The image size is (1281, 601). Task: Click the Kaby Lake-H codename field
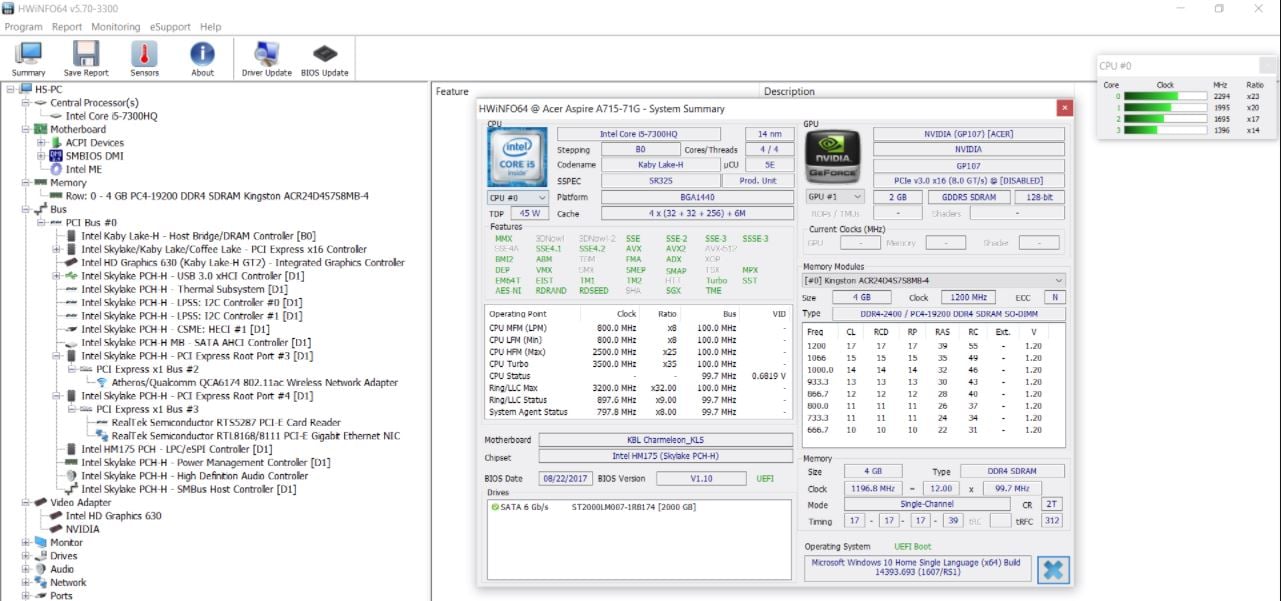click(659, 165)
